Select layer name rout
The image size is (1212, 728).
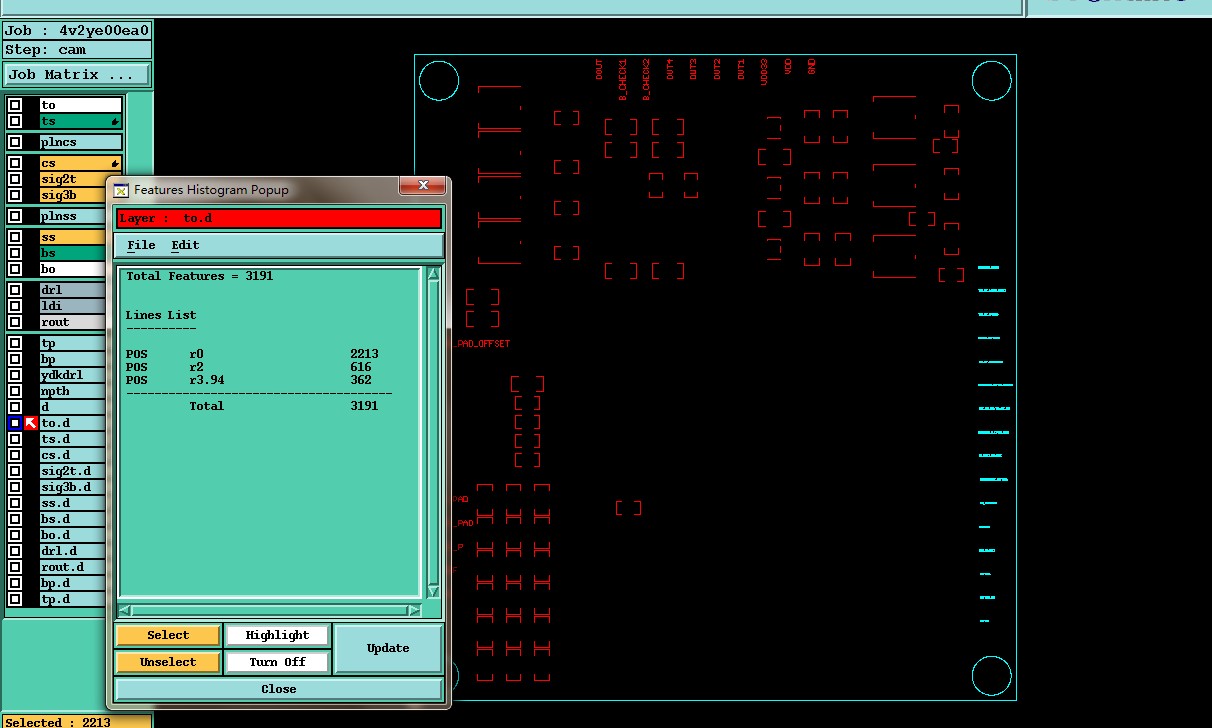coord(73,322)
